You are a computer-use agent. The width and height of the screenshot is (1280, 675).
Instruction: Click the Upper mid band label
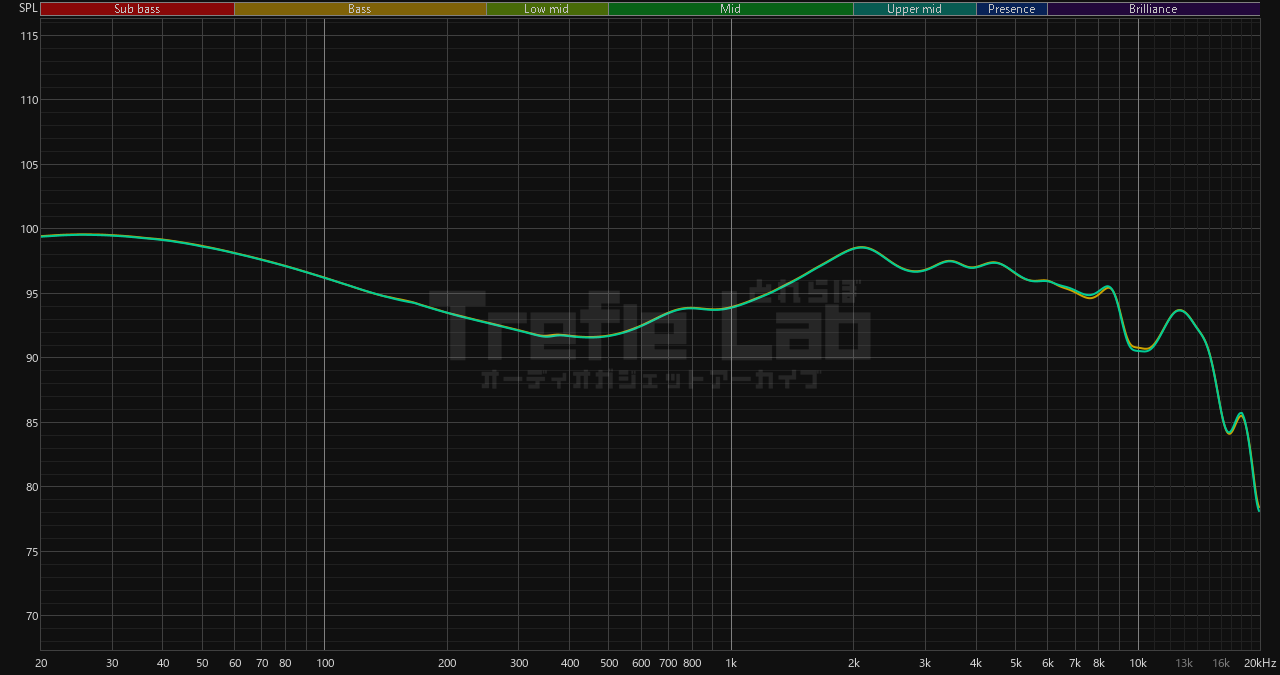914,9
